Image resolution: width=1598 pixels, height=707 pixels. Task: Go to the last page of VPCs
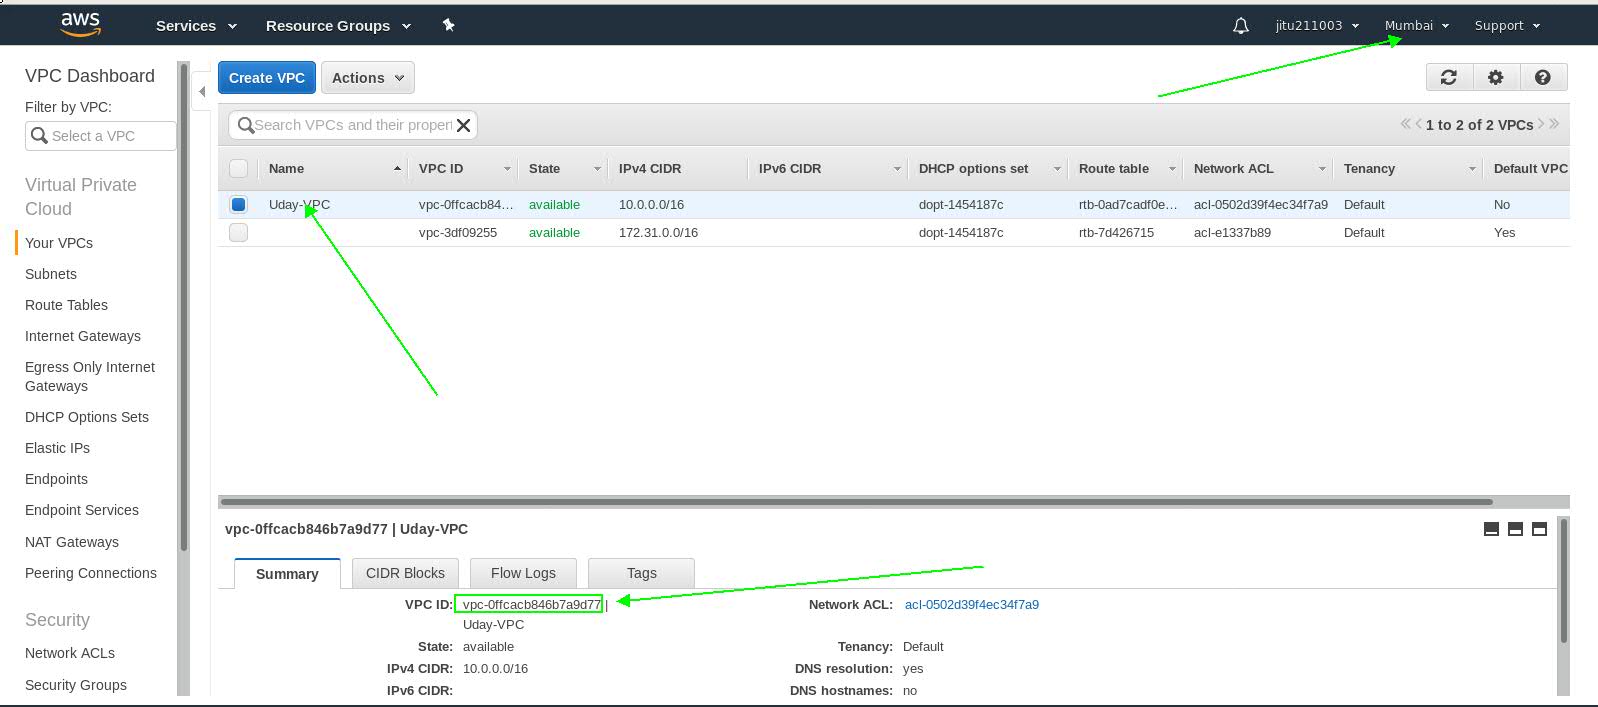tap(1554, 124)
